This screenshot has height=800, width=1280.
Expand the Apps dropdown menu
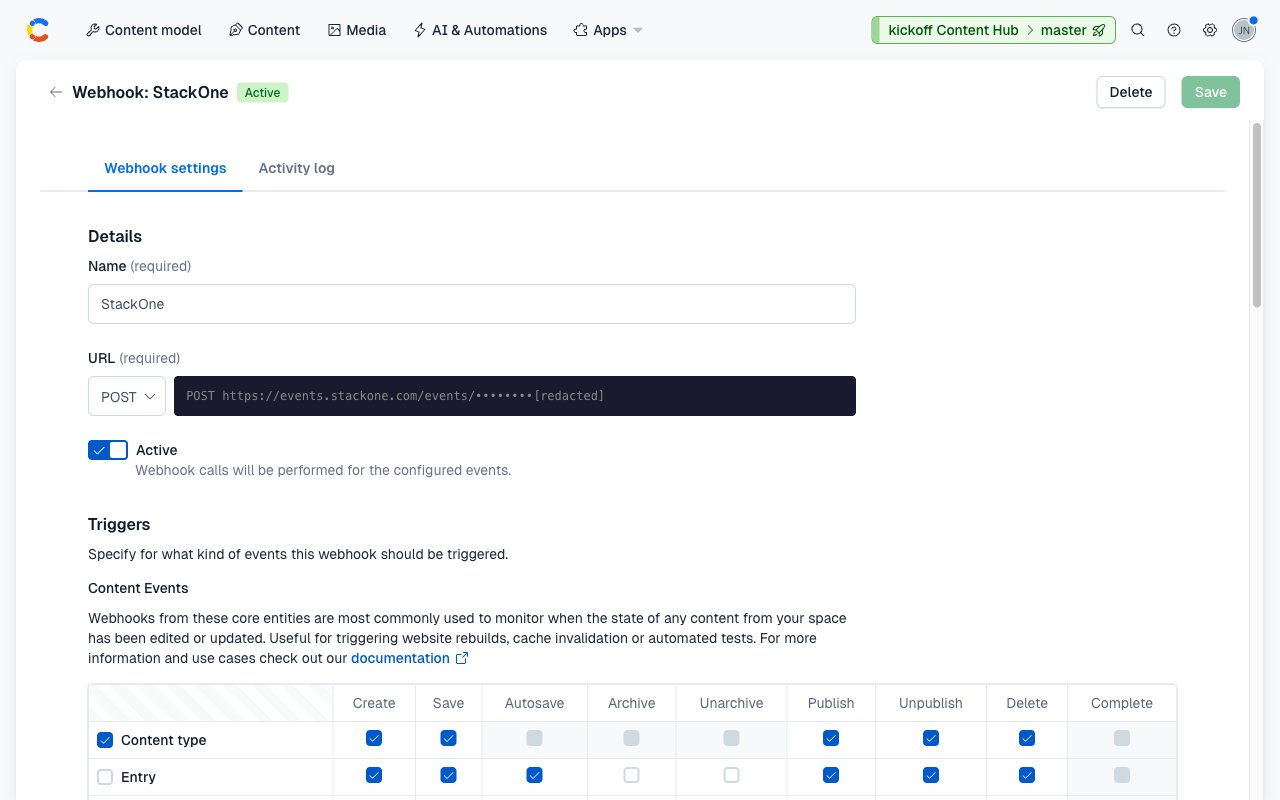[608, 30]
